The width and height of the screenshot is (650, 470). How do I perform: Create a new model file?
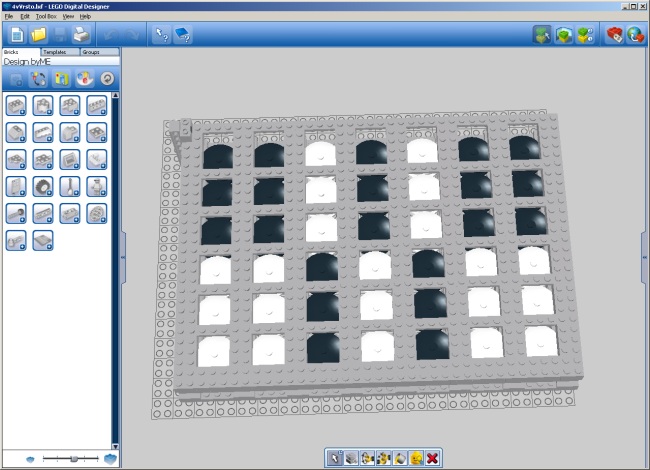[17, 35]
